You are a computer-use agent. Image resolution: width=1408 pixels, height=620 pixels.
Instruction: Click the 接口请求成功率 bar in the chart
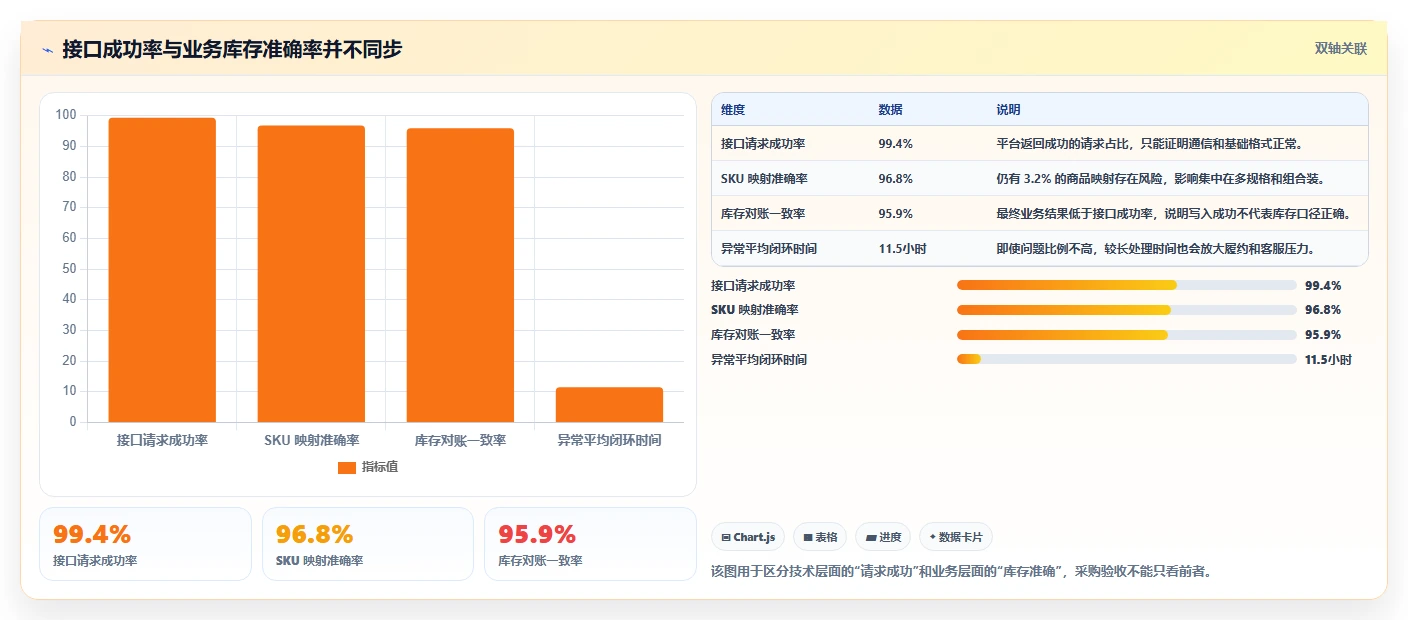pos(162,270)
